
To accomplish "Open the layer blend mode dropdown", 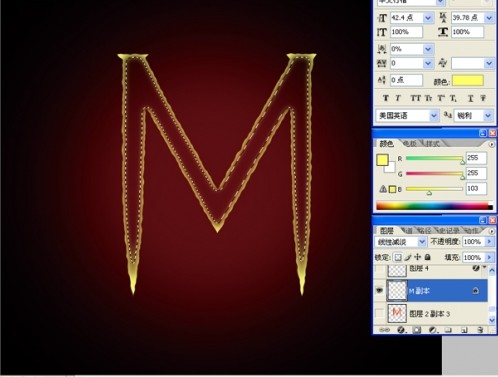I will tap(422, 242).
